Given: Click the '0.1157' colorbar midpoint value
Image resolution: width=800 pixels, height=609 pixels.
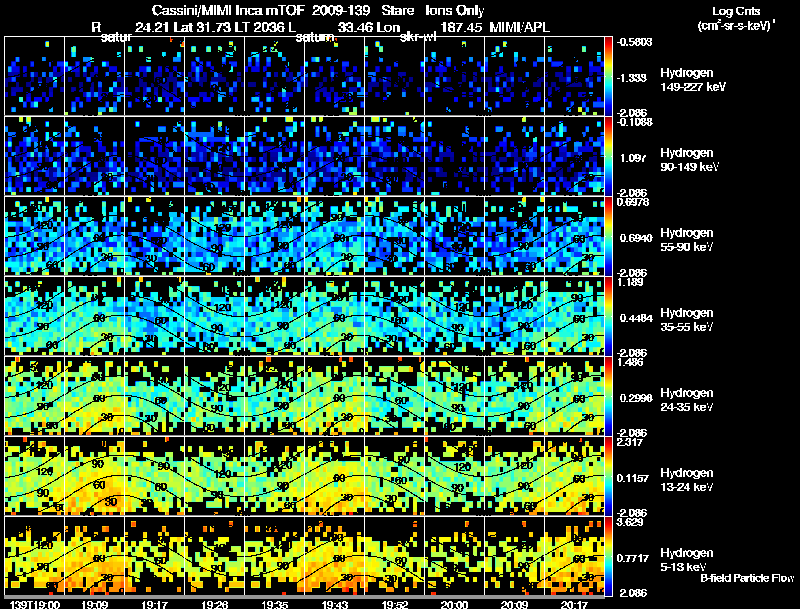Looking at the screenshot, I should tap(634, 478).
